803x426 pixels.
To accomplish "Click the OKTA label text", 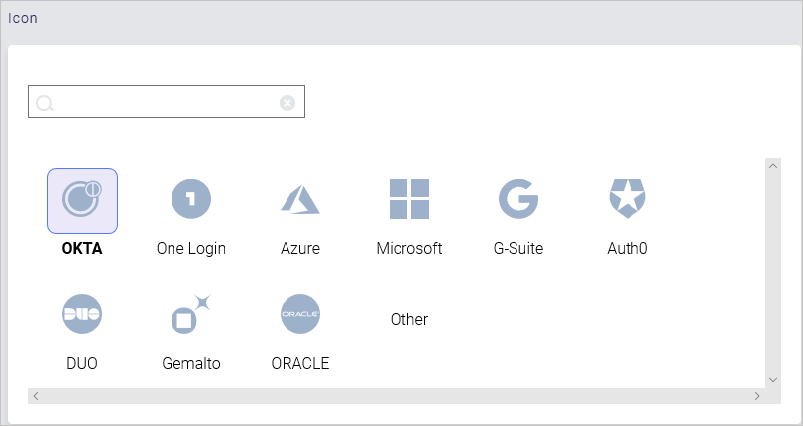I will coord(82,248).
